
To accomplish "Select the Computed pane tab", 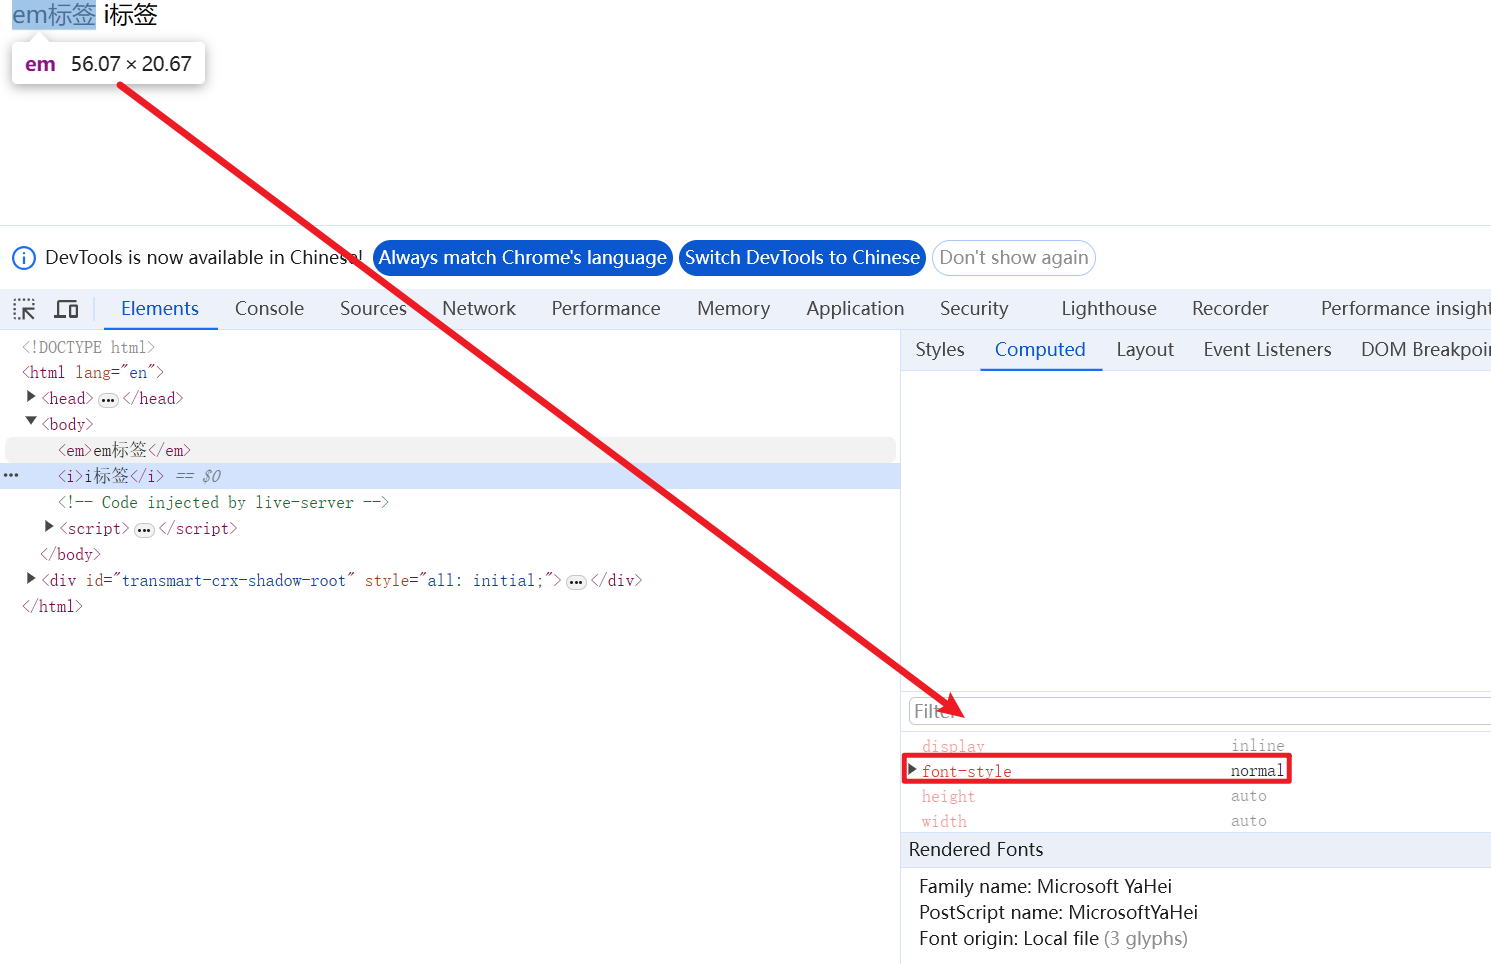I will (1040, 350).
